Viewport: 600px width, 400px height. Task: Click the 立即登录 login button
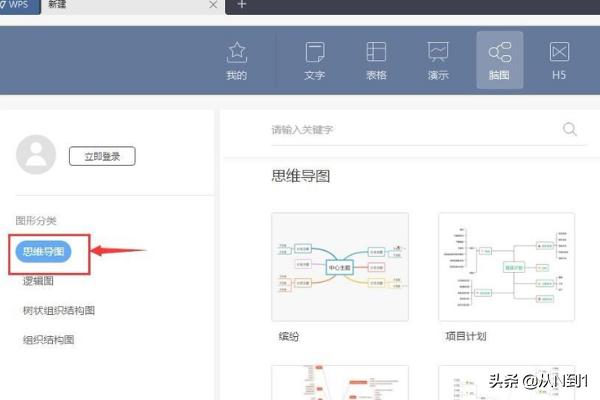(x=102, y=156)
